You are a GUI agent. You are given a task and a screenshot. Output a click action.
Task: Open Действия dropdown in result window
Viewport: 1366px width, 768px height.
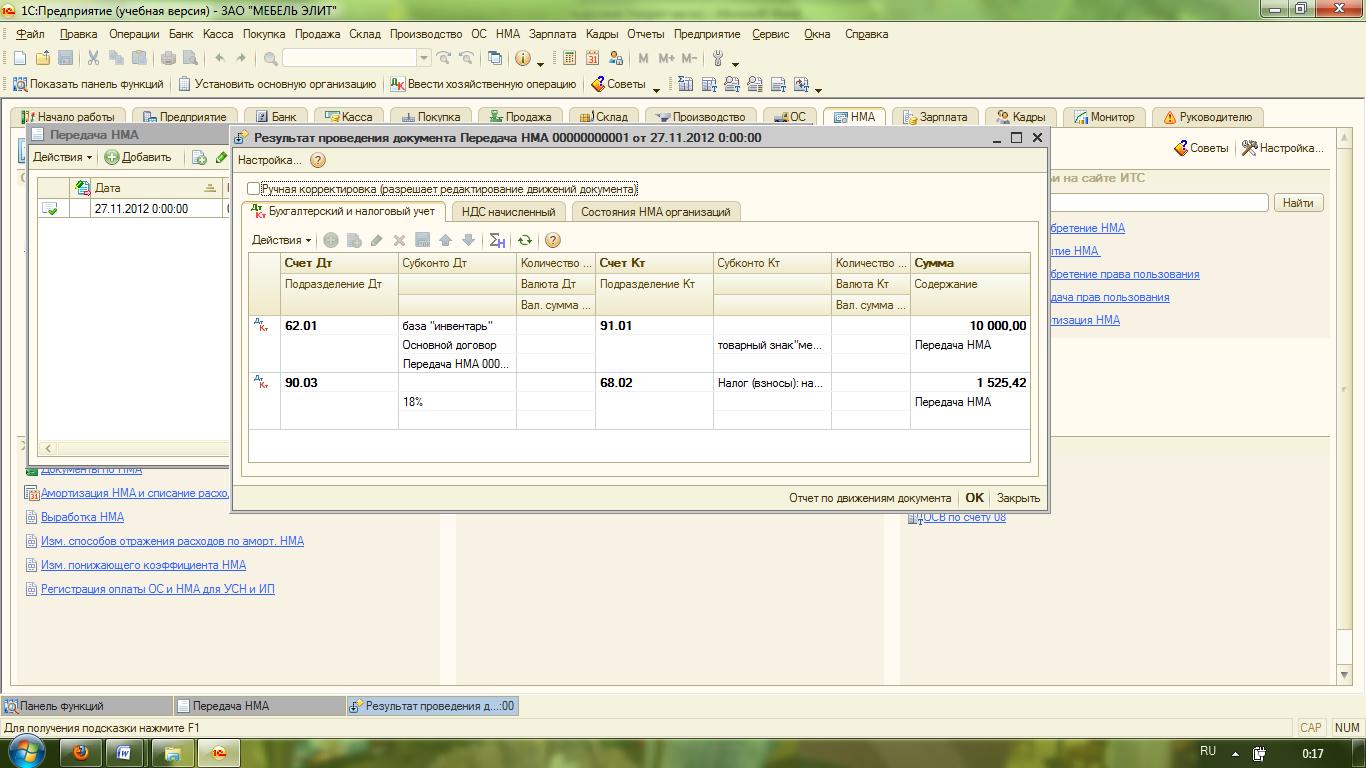pos(281,240)
